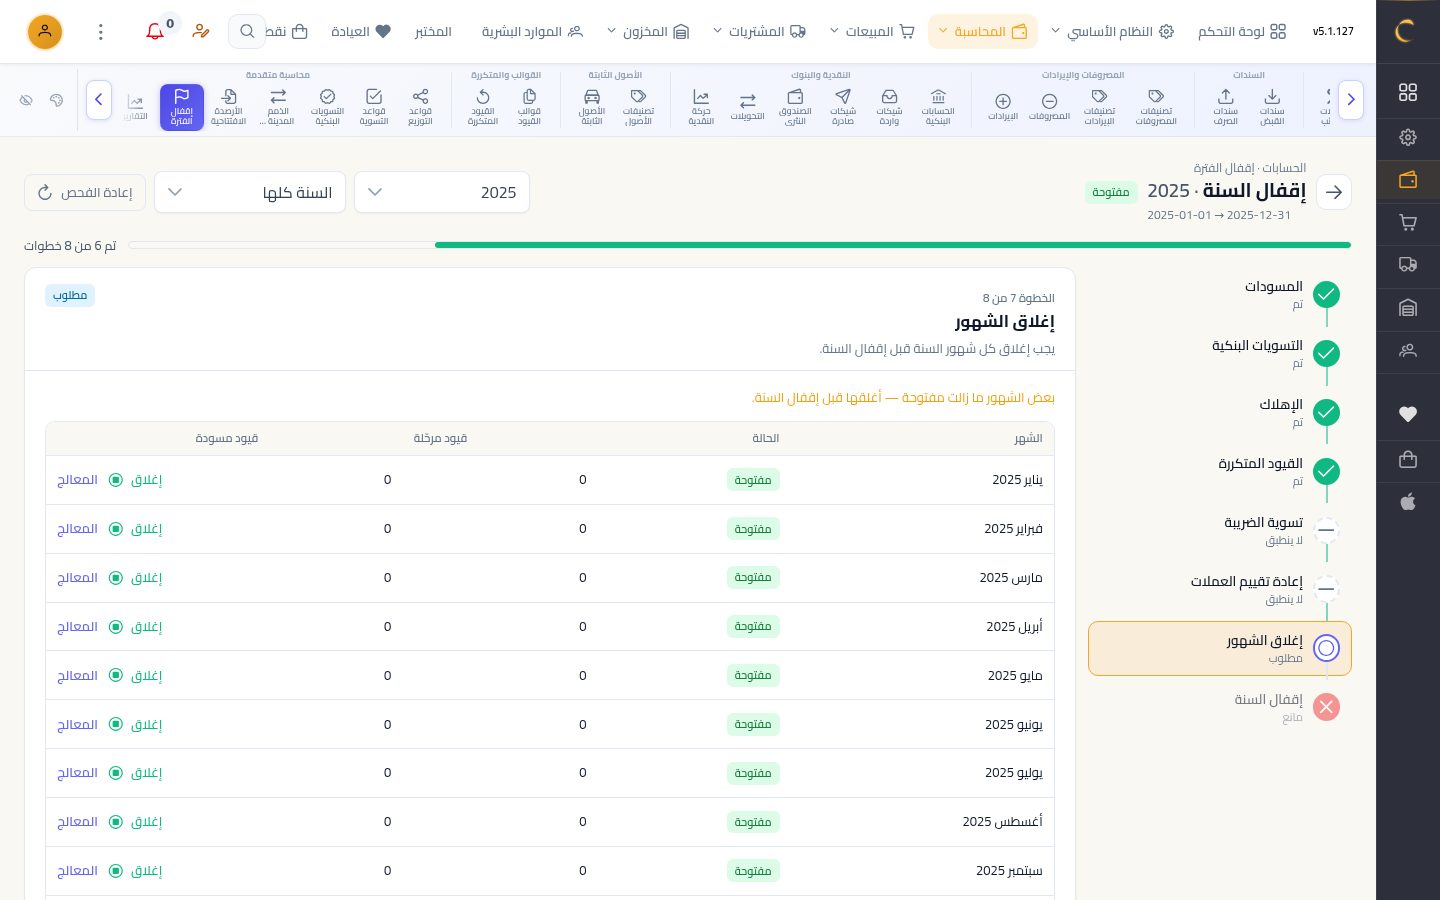Open سندات القبض in the ribbon
This screenshot has height=900, width=1440.
click(x=1272, y=107)
